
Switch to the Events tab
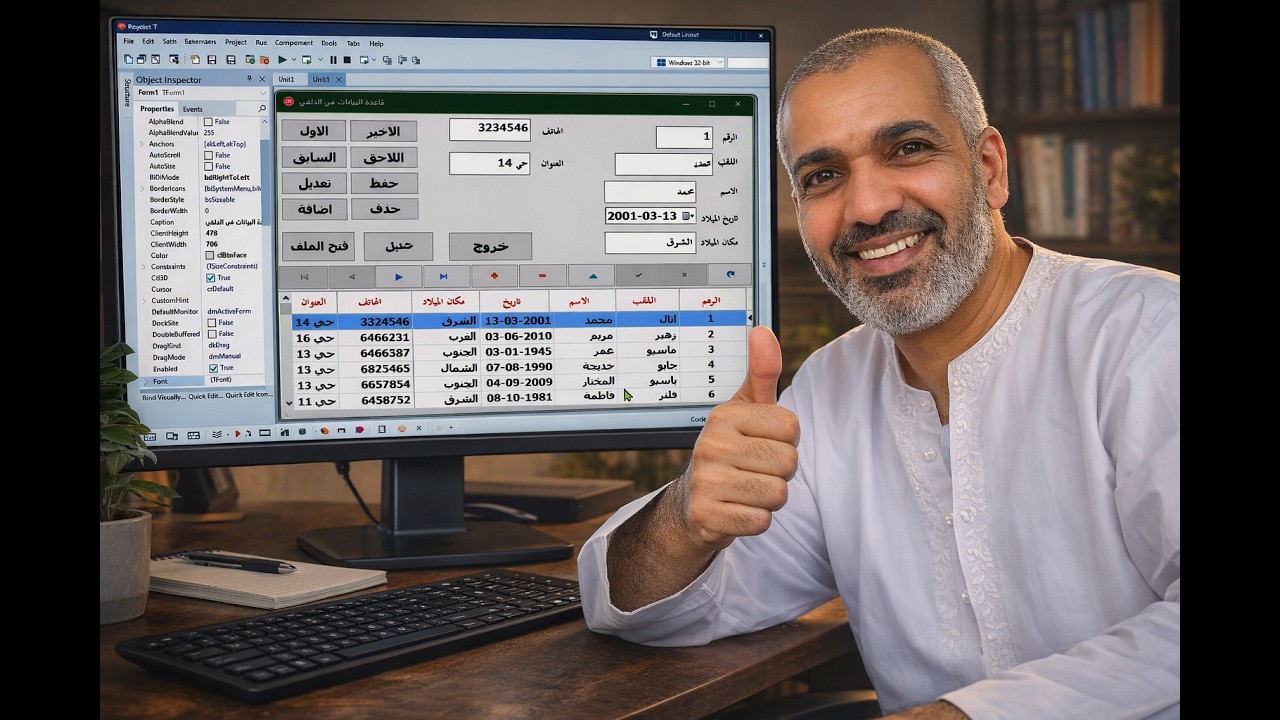click(192, 109)
